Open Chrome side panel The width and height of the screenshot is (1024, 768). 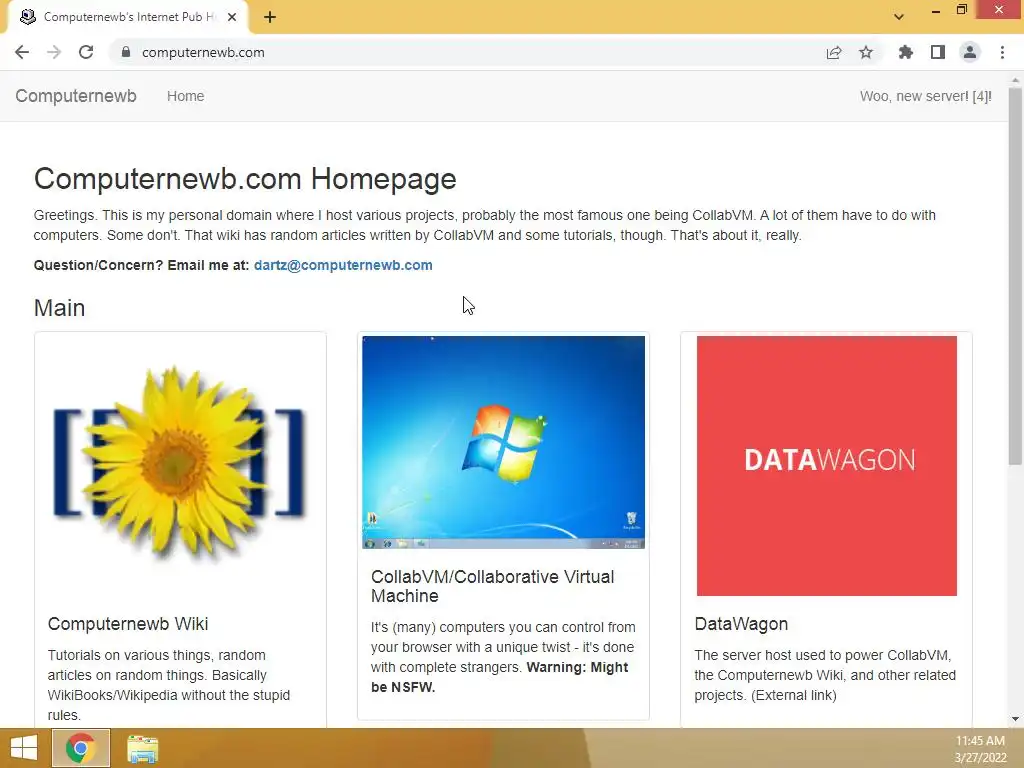[938, 52]
